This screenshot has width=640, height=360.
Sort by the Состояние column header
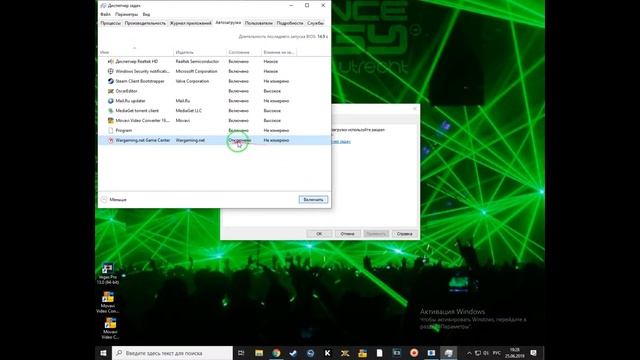[x=244, y=52]
